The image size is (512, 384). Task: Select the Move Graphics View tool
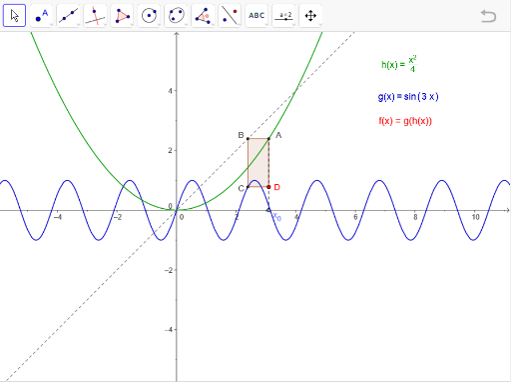(x=311, y=15)
